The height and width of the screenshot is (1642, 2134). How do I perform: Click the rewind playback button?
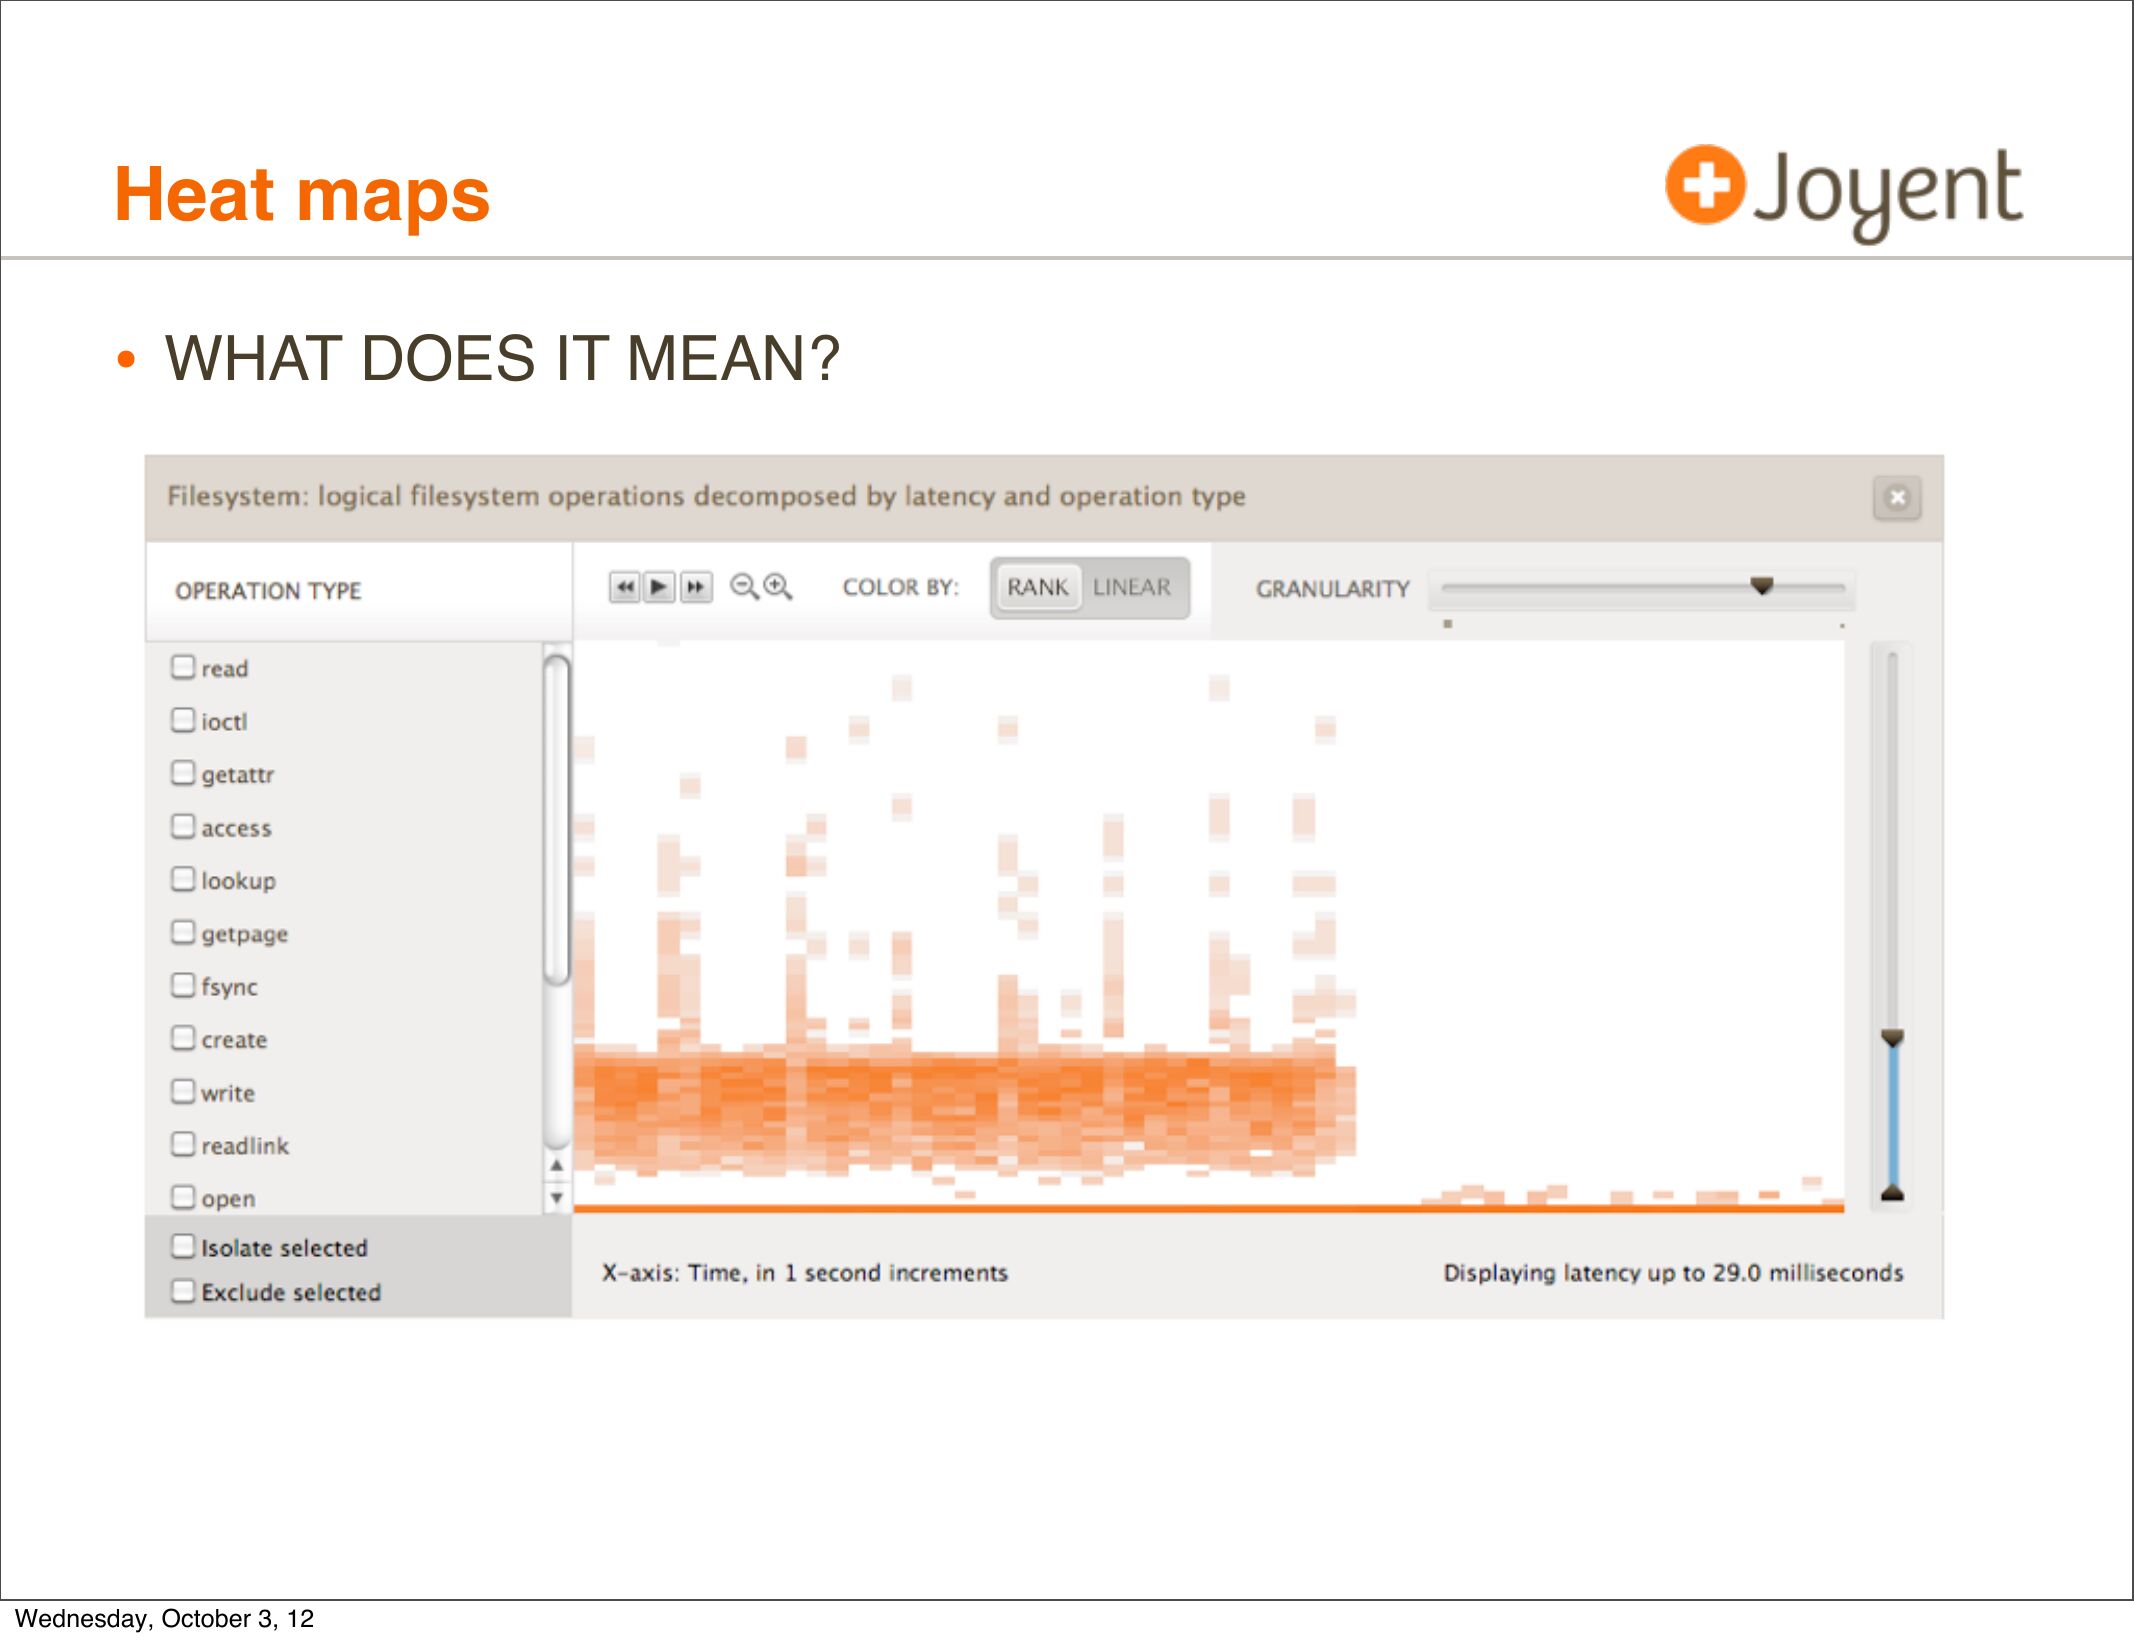[624, 587]
